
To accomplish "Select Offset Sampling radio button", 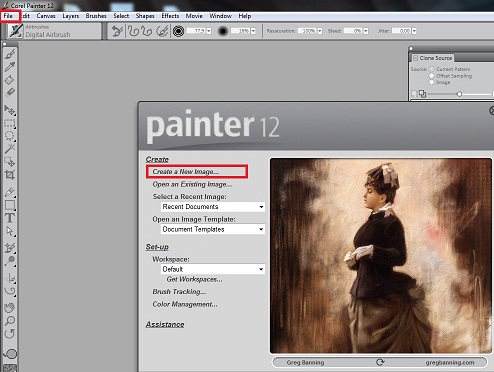I will [432, 76].
